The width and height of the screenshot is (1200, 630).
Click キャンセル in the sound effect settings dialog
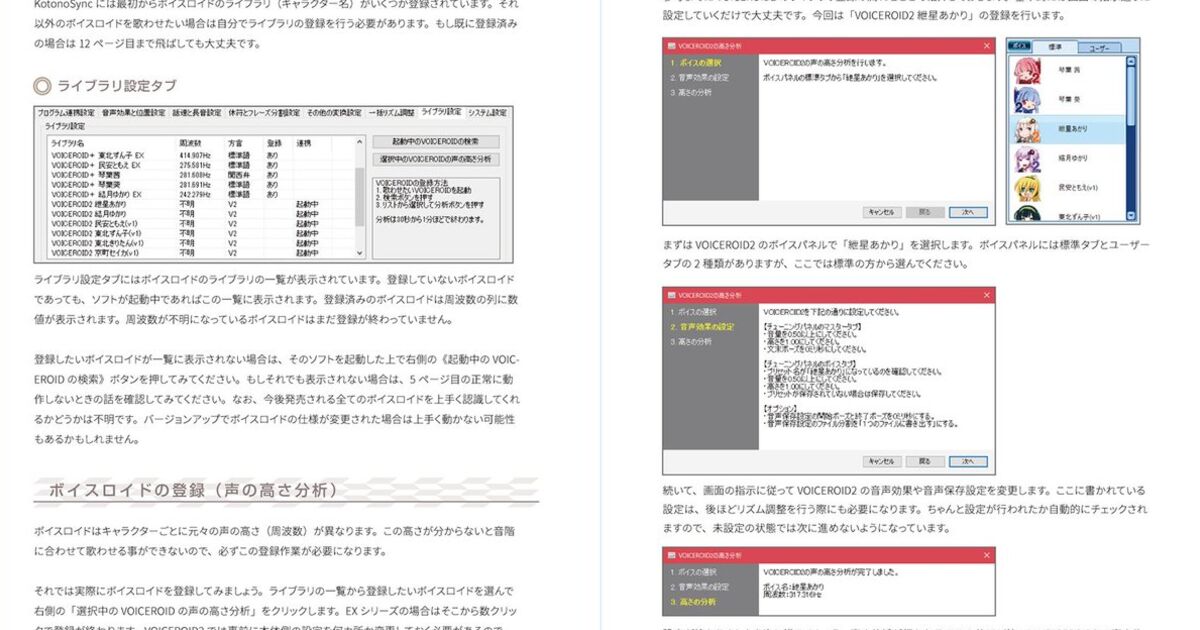(882, 461)
